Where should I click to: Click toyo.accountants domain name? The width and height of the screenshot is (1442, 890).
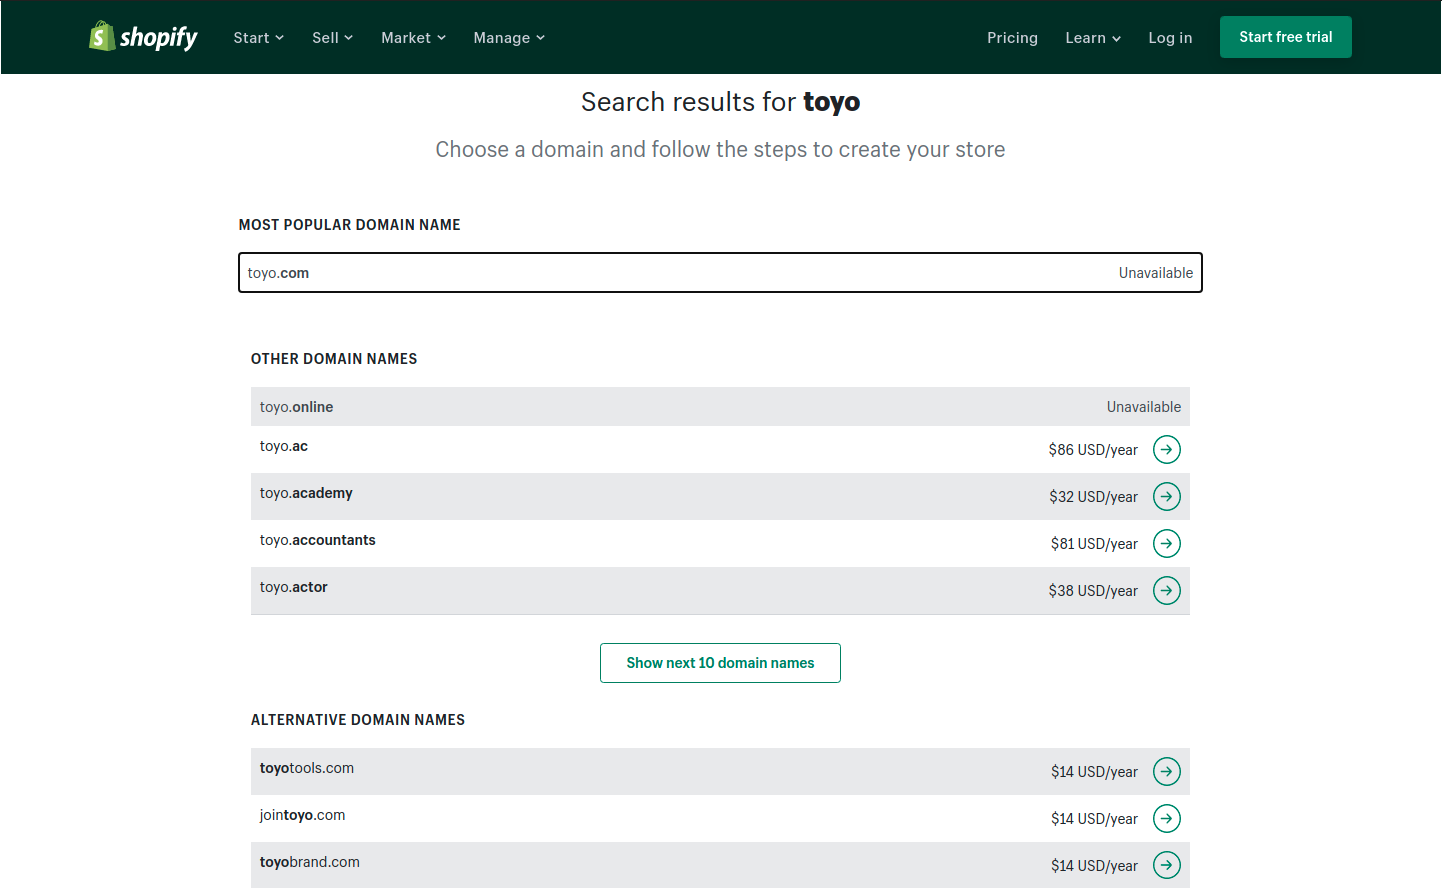(x=318, y=540)
